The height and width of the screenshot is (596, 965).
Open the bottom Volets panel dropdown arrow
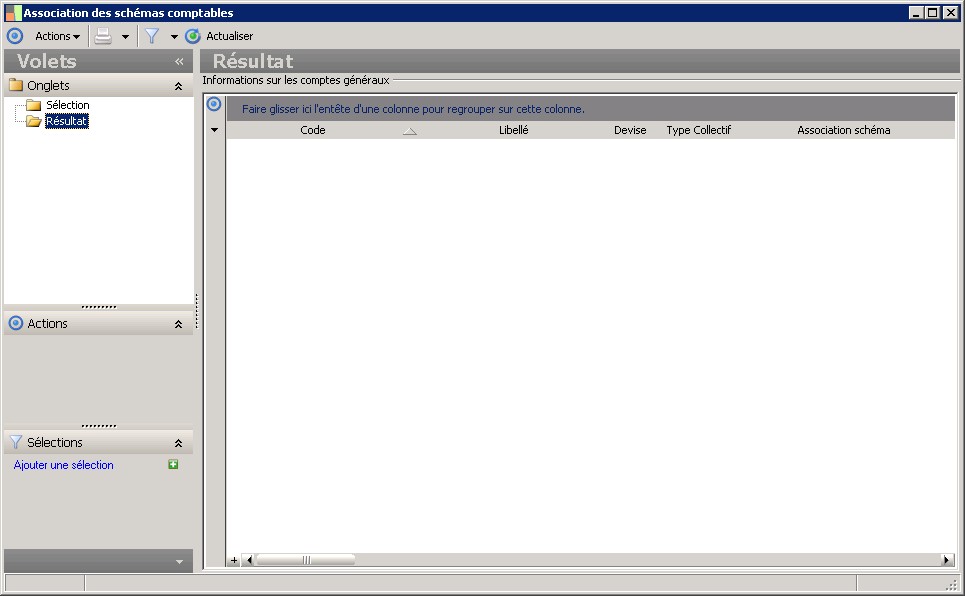pos(179,562)
